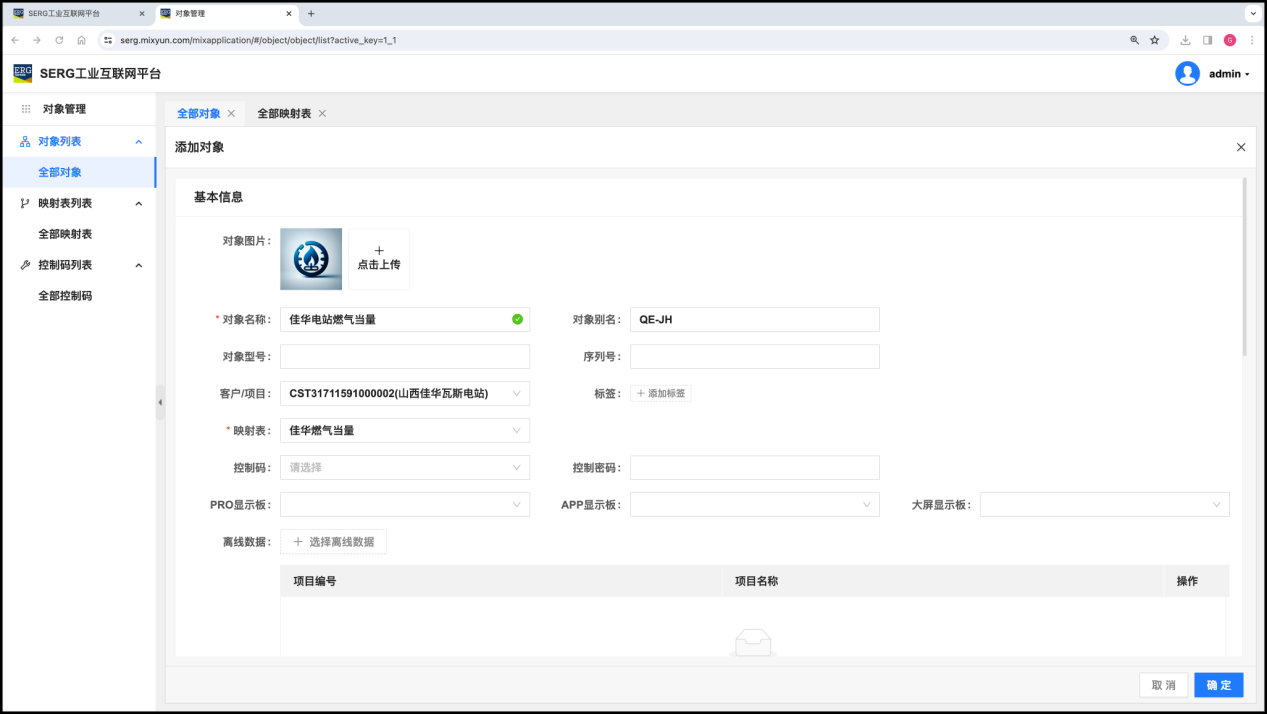Click the browser reload page icon

59,40
